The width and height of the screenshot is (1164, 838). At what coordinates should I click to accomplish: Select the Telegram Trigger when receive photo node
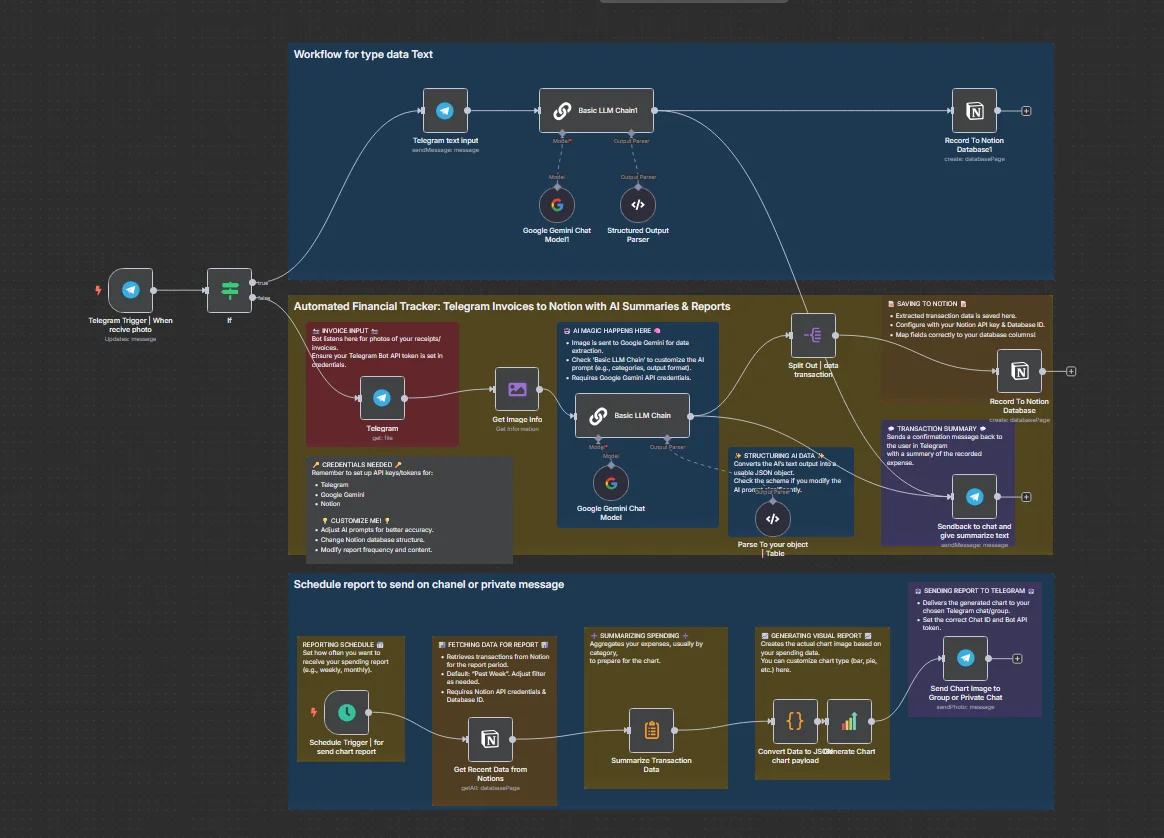click(x=130, y=290)
